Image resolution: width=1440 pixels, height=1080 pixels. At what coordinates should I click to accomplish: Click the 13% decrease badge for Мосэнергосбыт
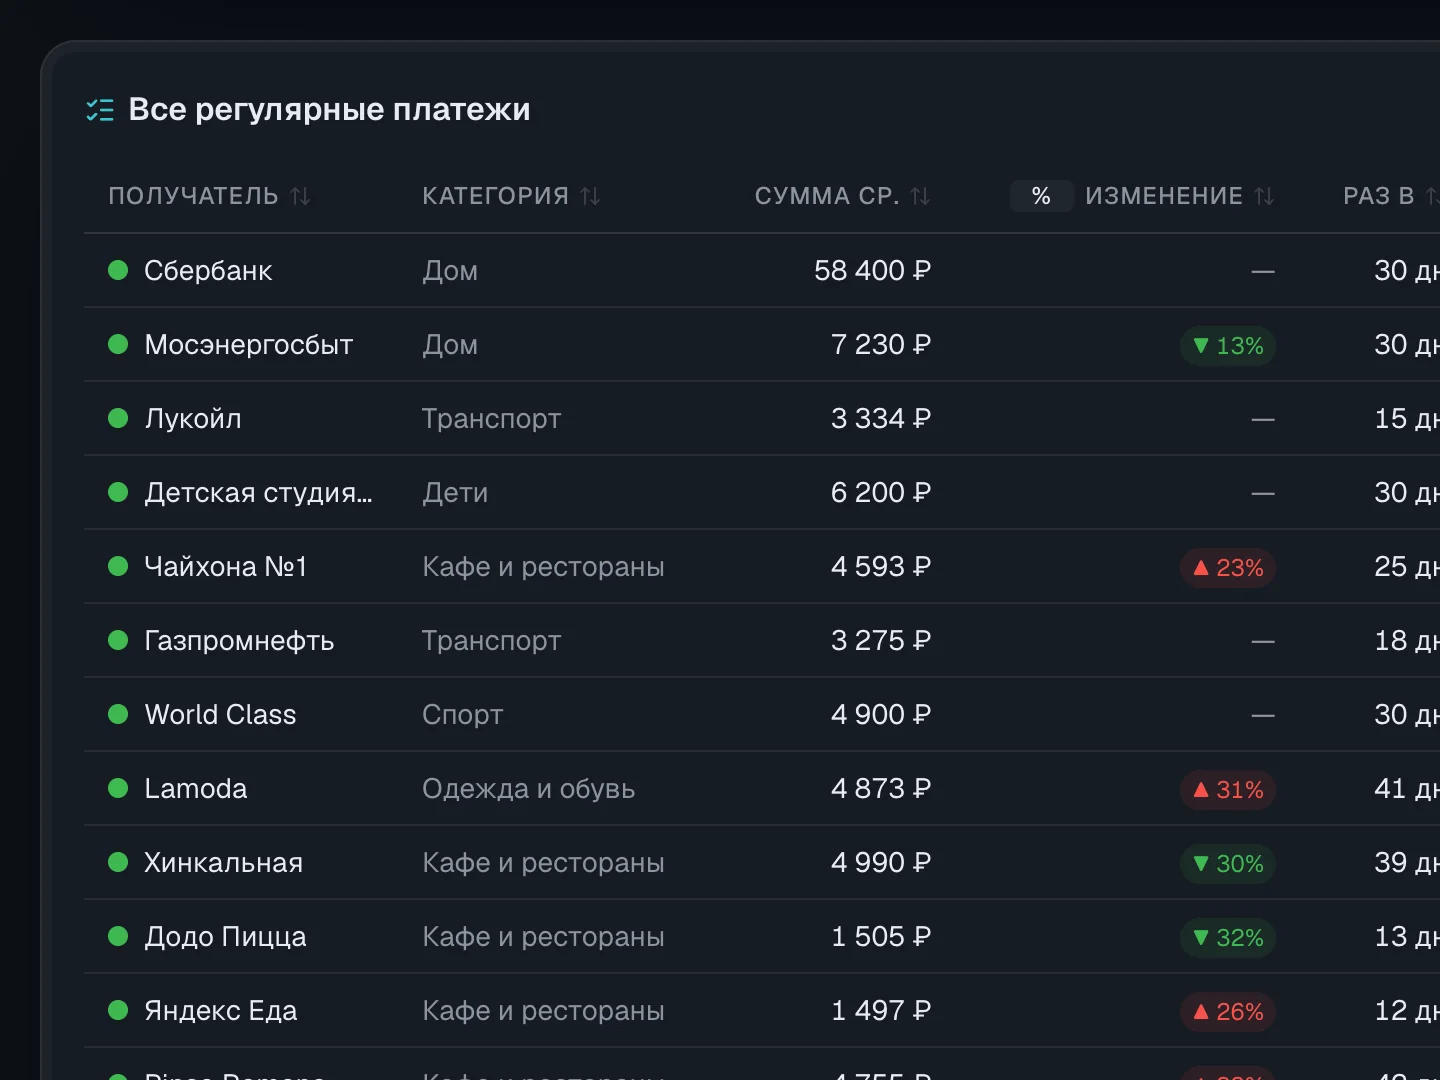1228,346
